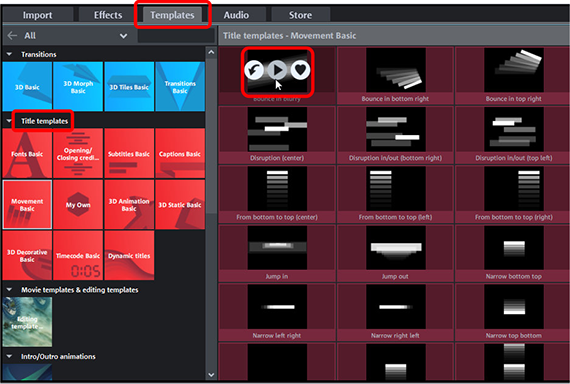Click the category list scroll down arrow

pos(211,375)
